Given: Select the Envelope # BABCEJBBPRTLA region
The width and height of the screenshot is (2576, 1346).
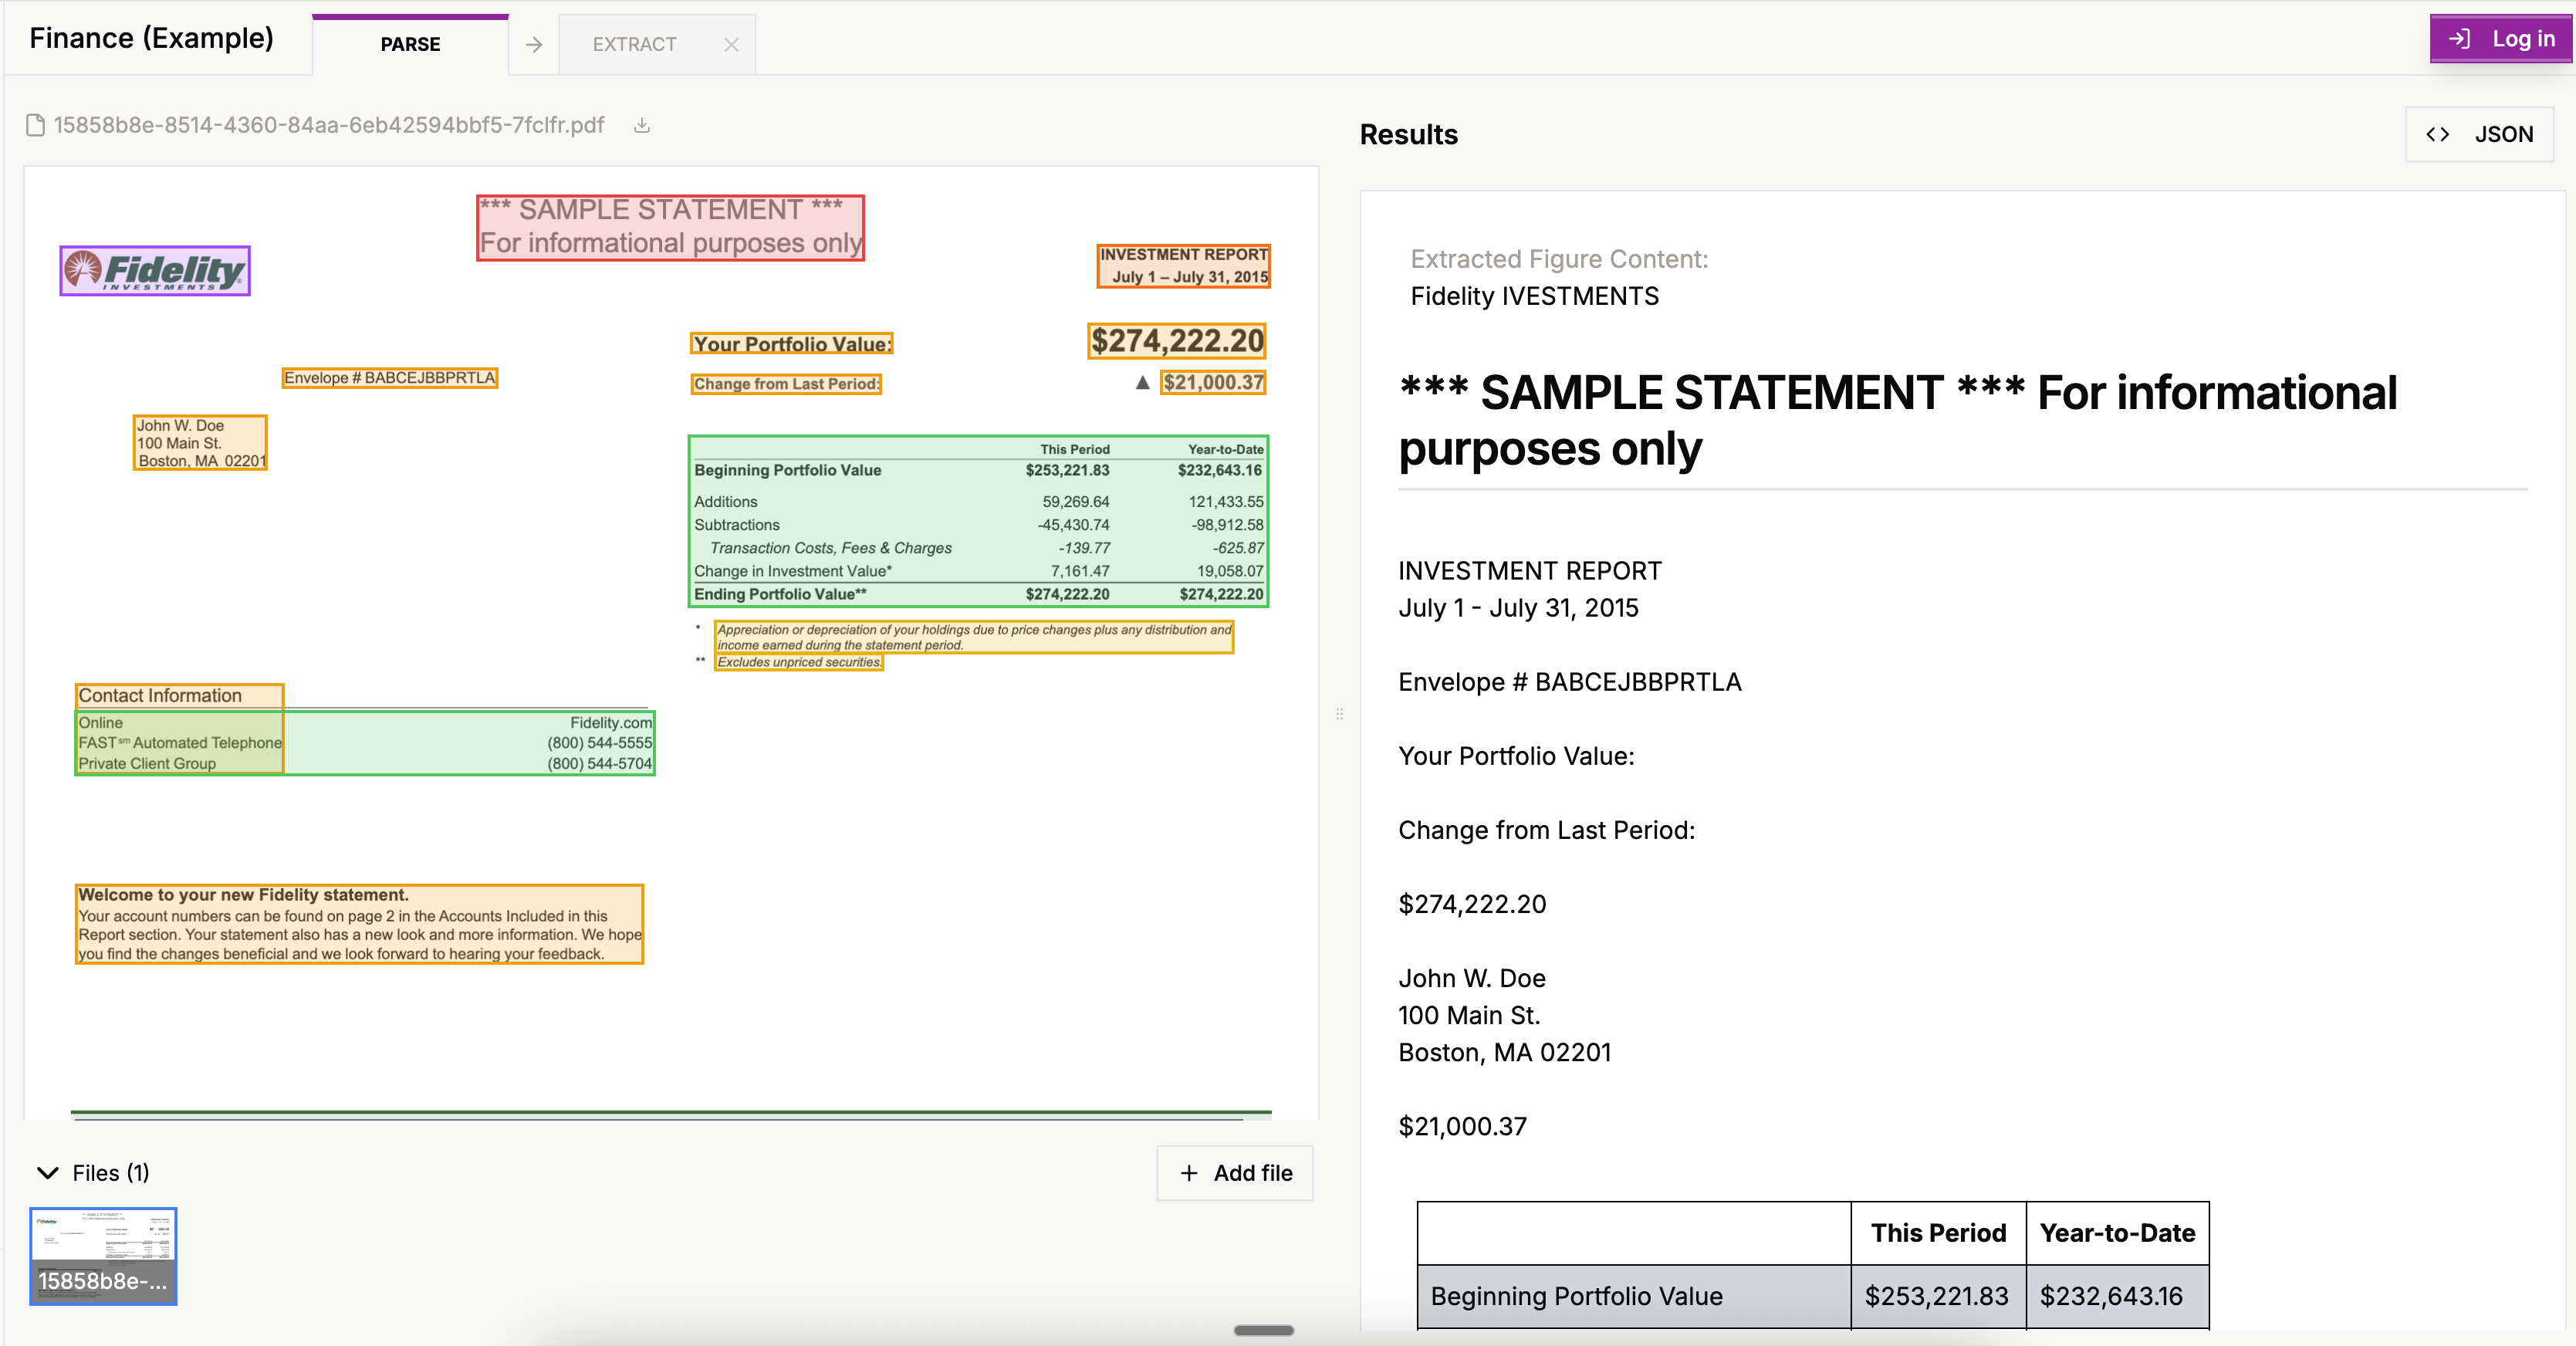Looking at the screenshot, I should (389, 378).
